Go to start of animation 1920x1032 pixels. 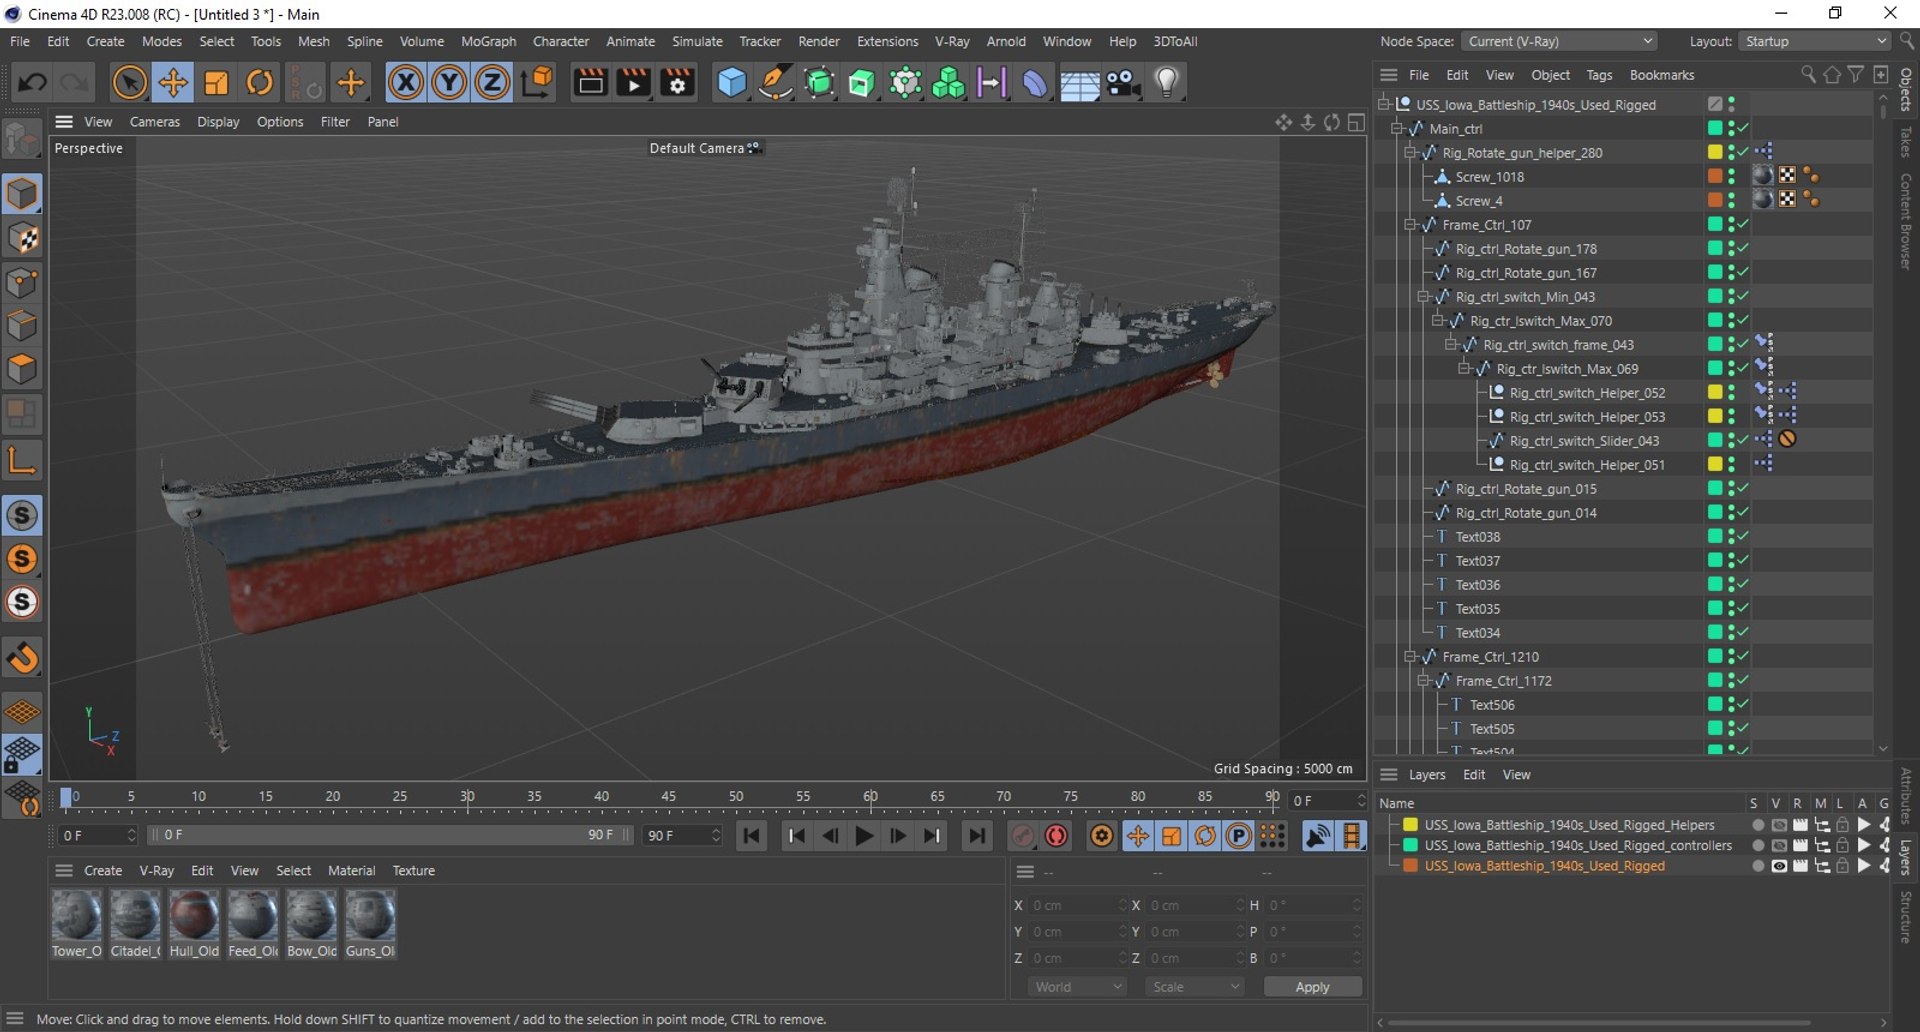(752, 835)
